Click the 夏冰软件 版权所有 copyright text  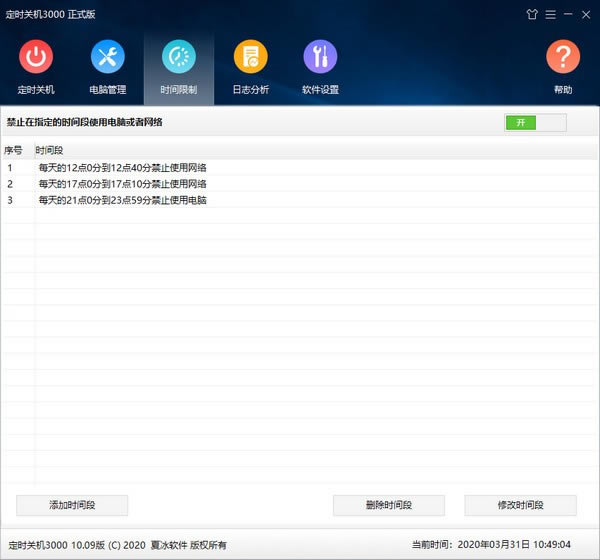click(188, 545)
